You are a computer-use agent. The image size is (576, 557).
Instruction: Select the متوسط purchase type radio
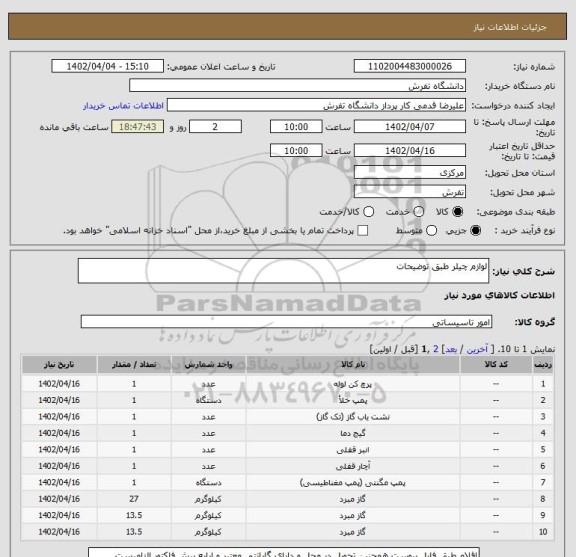(432, 230)
